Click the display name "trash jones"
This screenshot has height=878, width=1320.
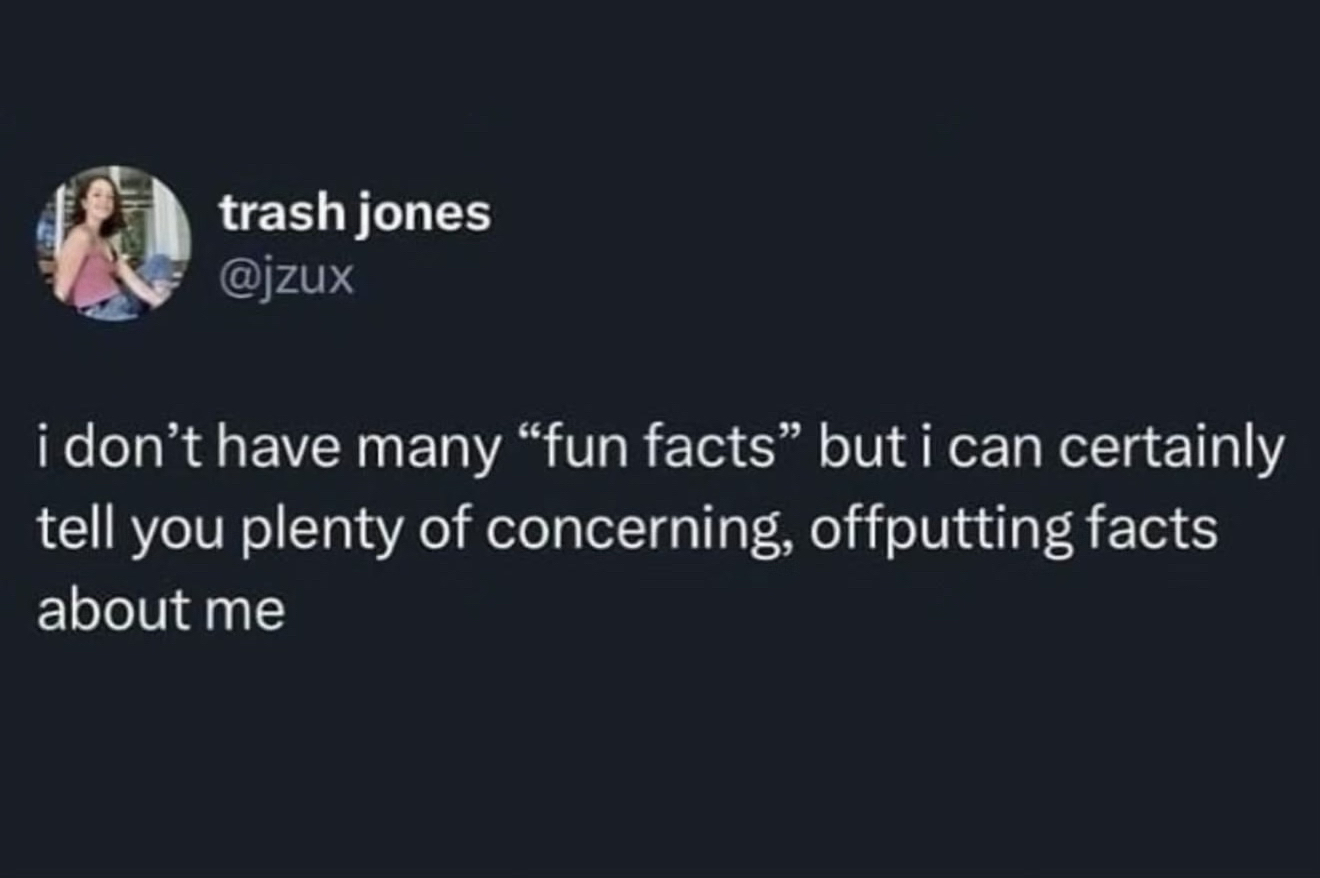point(355,213)
